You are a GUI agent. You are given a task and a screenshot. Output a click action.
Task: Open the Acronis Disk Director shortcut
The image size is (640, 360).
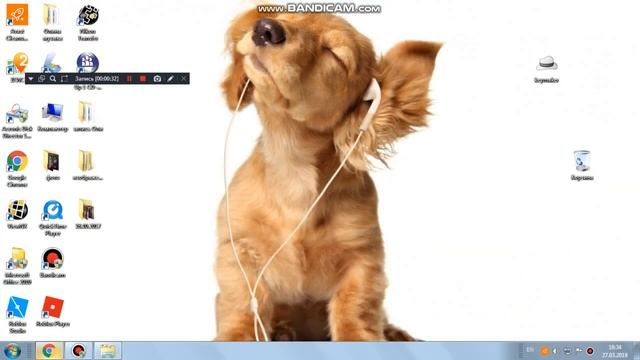click(x=17, y=120)
